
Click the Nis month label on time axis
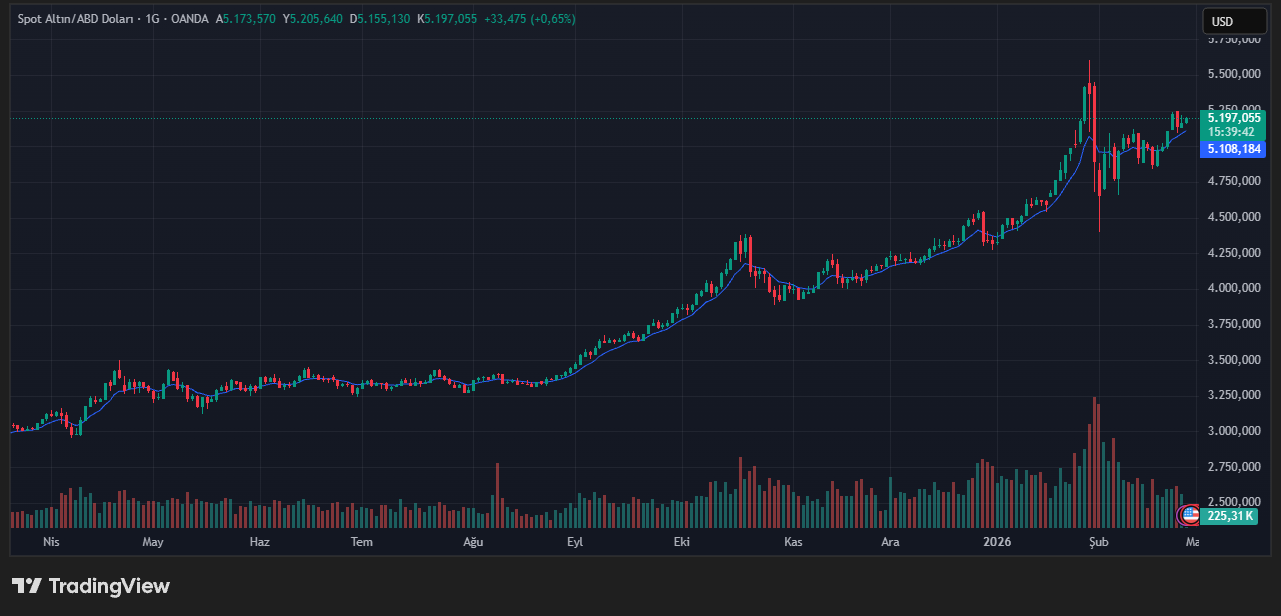(52, 542)
